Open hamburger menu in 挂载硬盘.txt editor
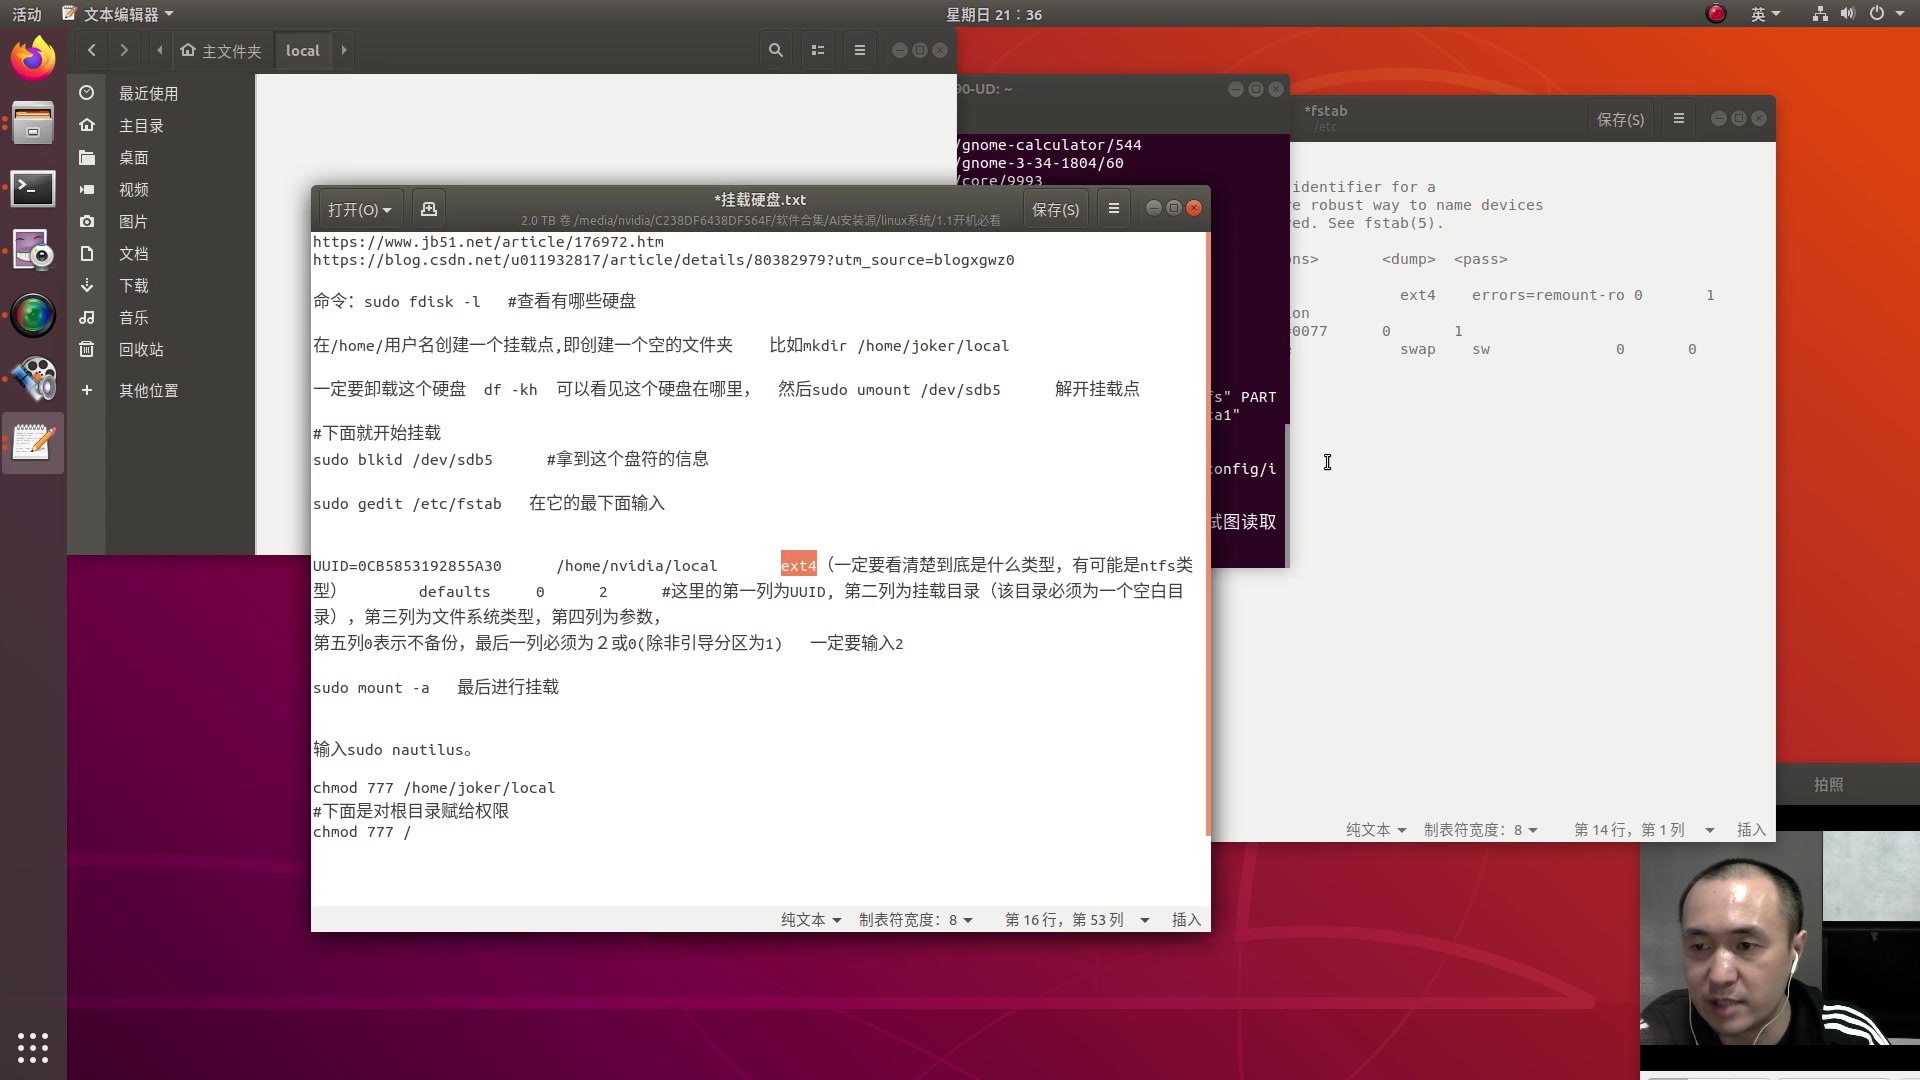1920x1080 pixels. click(x=1113, y=208)
